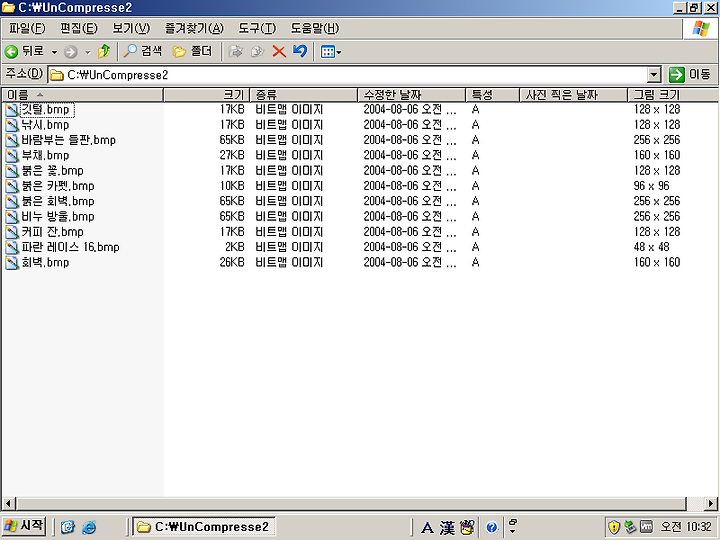Select the 부채.bmp file icon
The width and height of the screenshot is (720, 540).
[12, 155]
